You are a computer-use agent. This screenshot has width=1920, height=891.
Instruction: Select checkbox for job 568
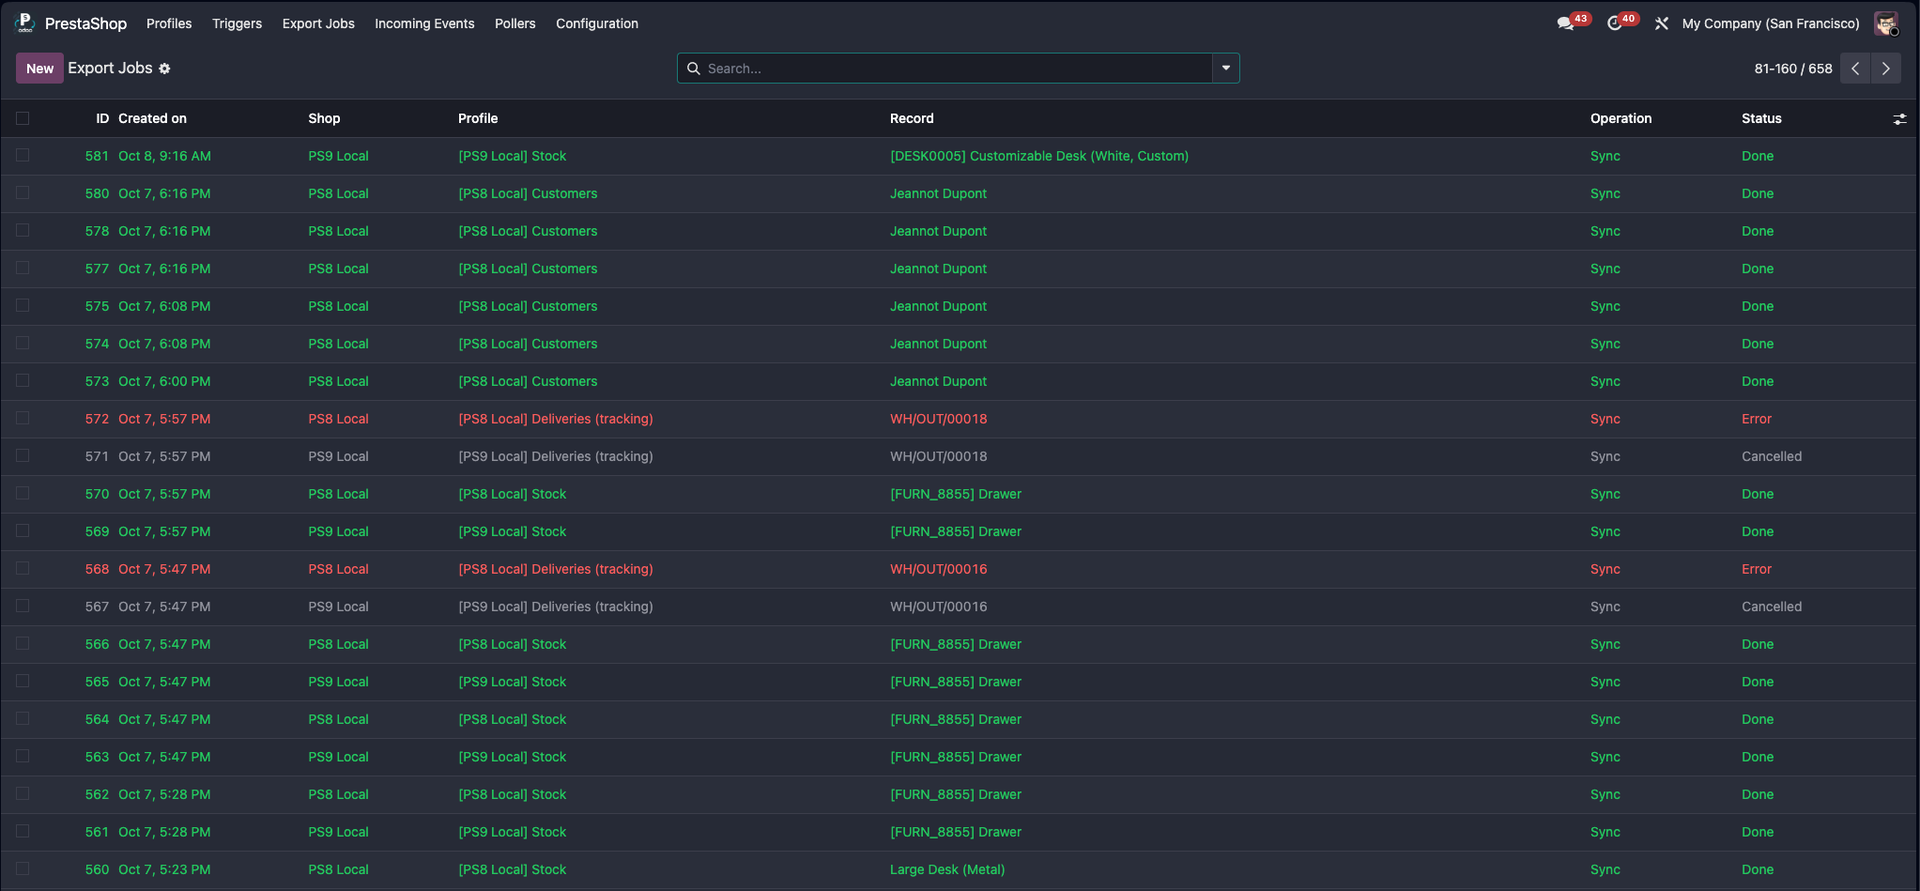point(22,568)
